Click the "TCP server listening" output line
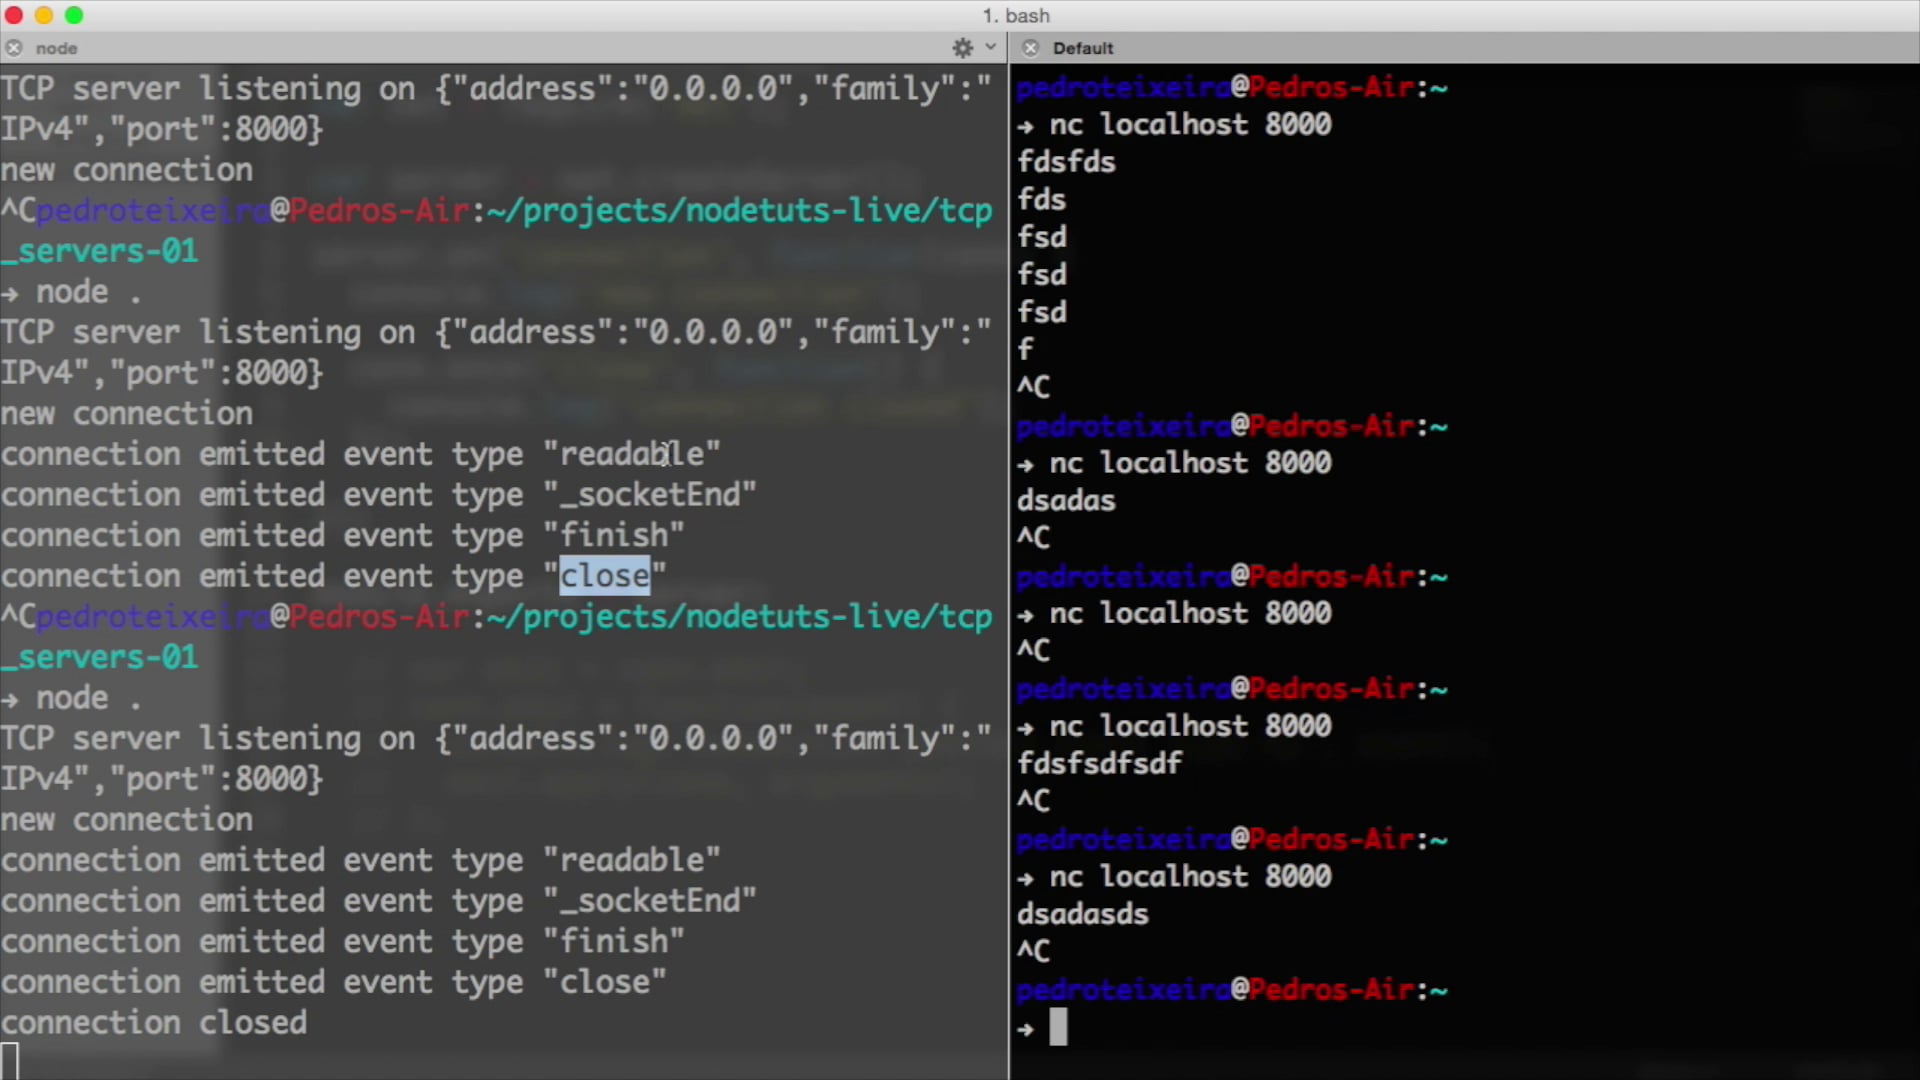The height and width of the screenshot is (1080, 1920). click(300, 88)
